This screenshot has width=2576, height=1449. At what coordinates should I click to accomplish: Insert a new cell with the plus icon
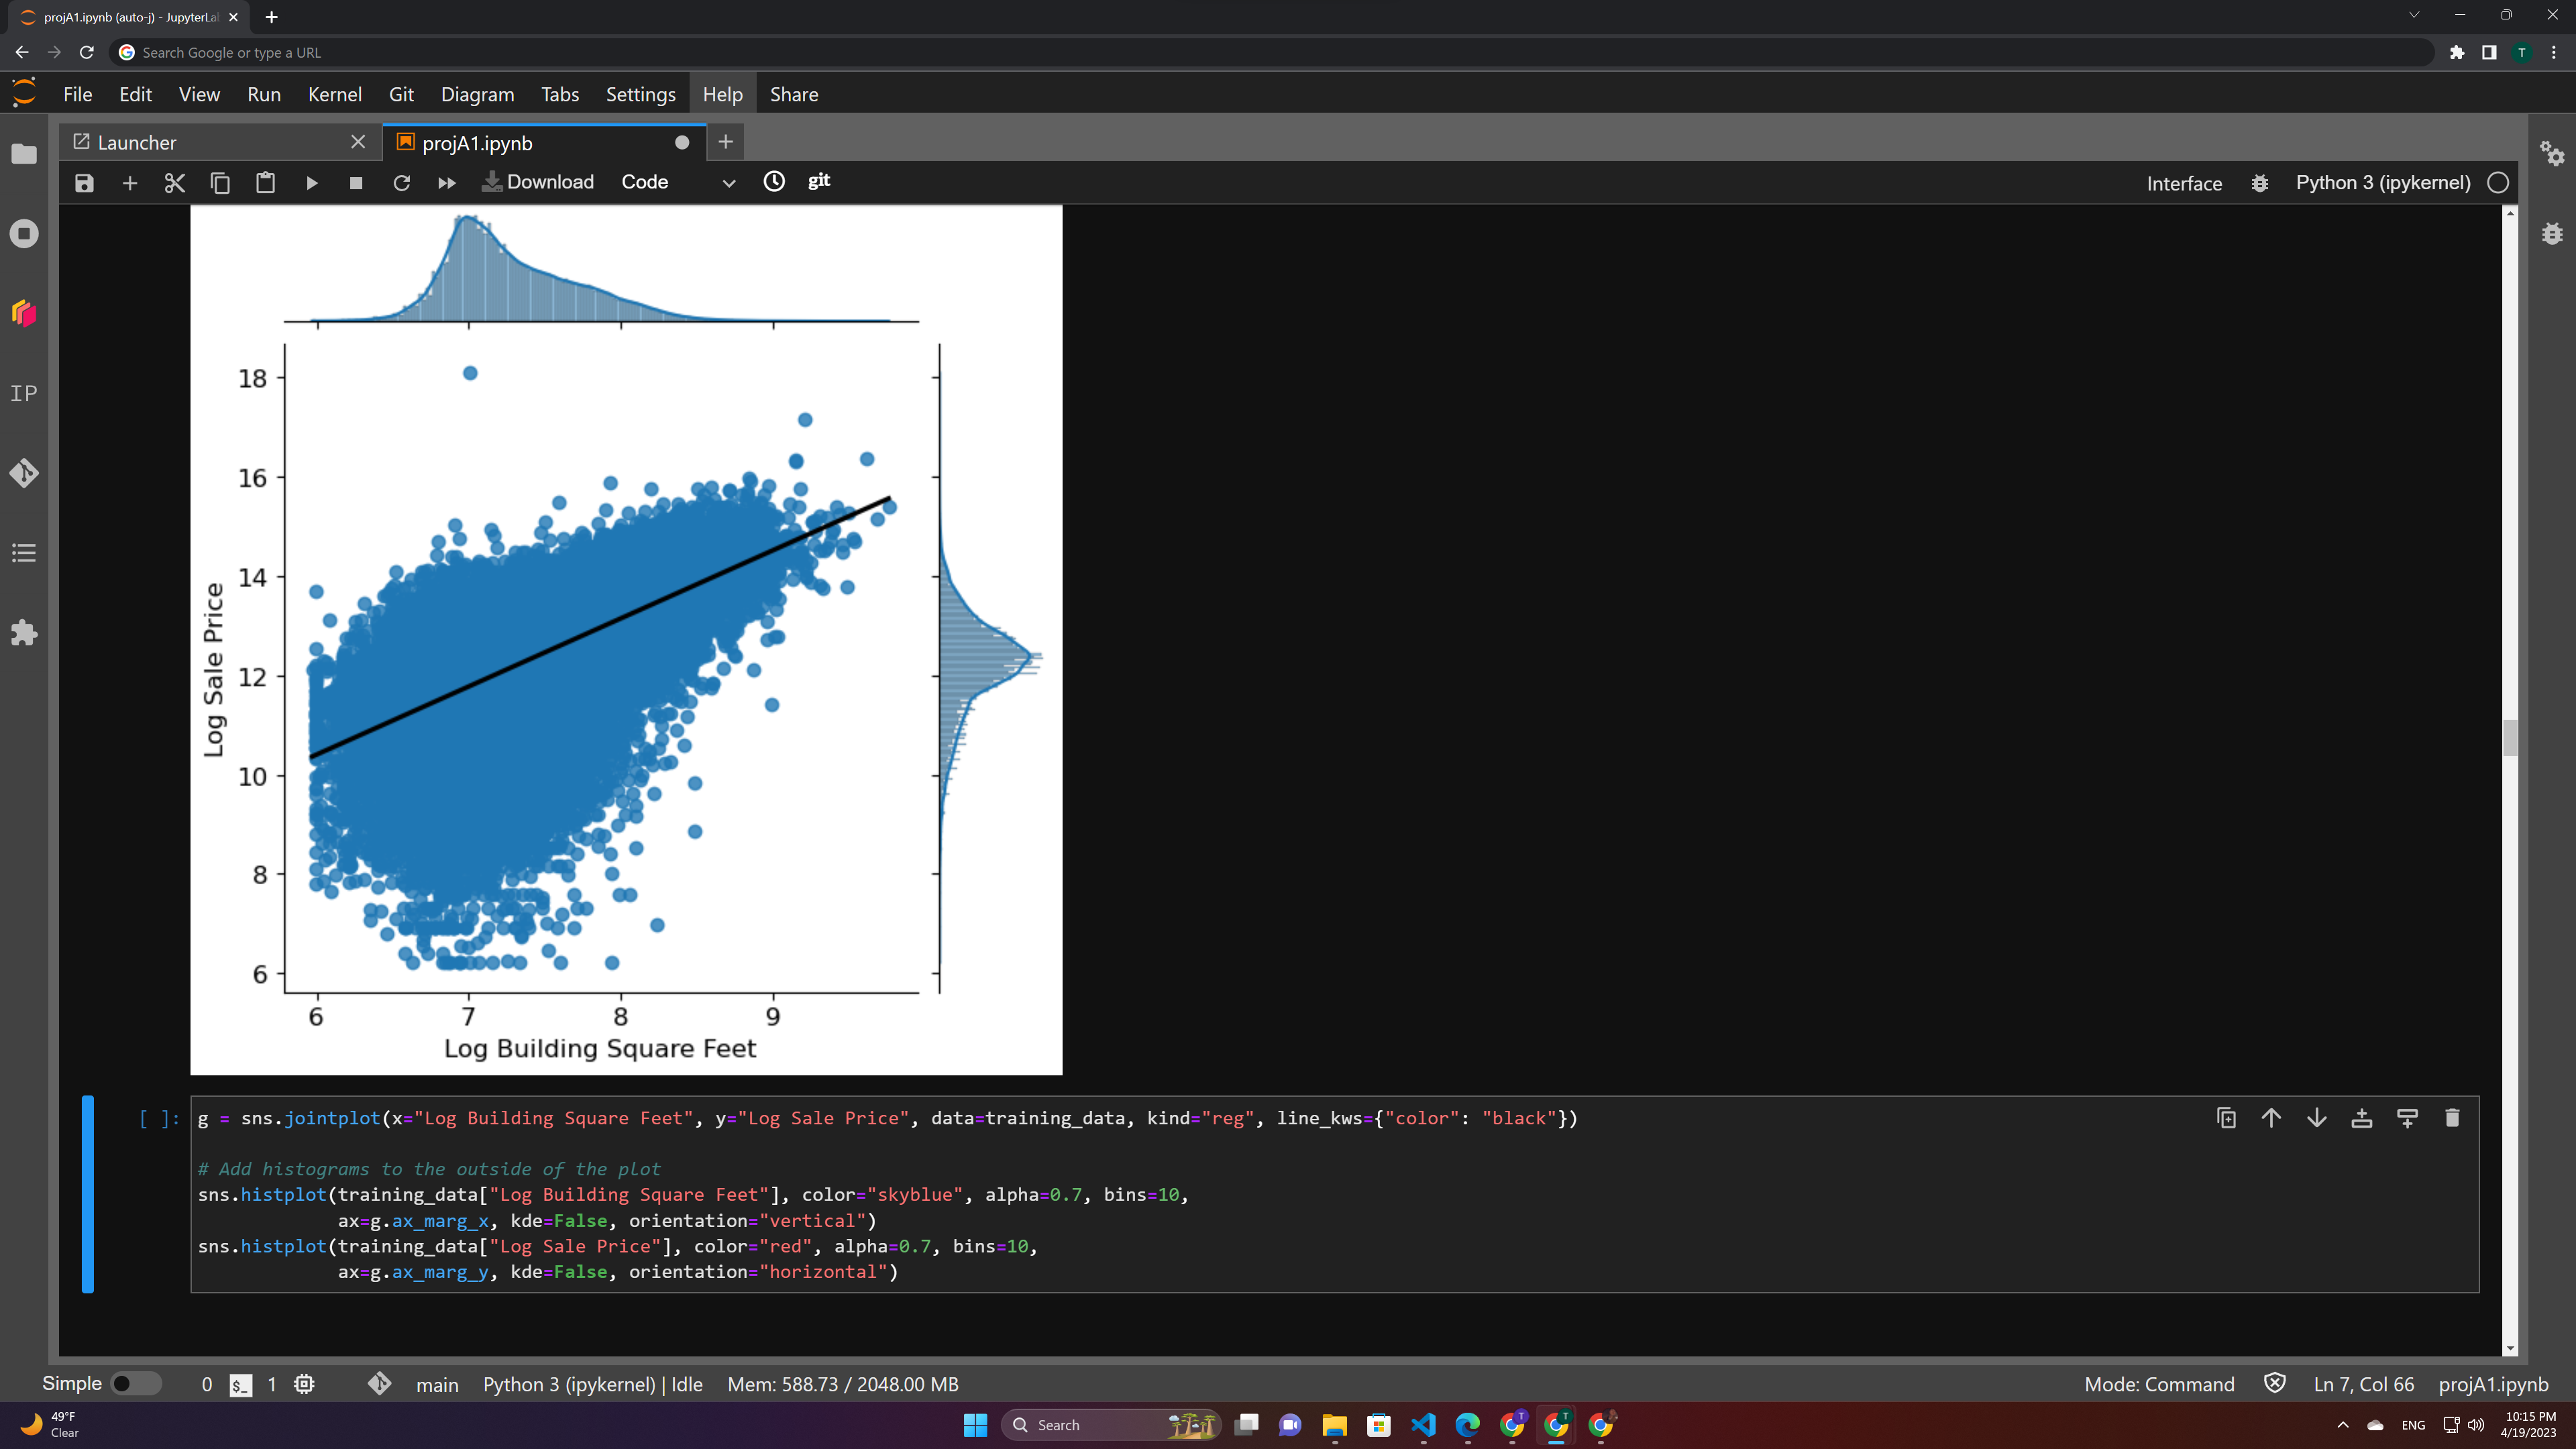coord(129,183)
